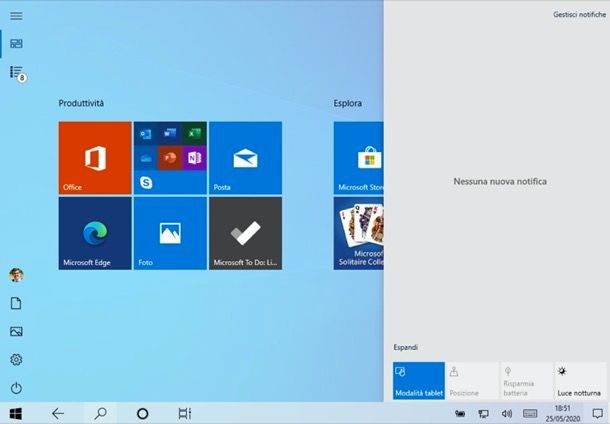Toggle Luce notturna quick action
Screen dimensions: 610x424
click(x=580, y=380)
